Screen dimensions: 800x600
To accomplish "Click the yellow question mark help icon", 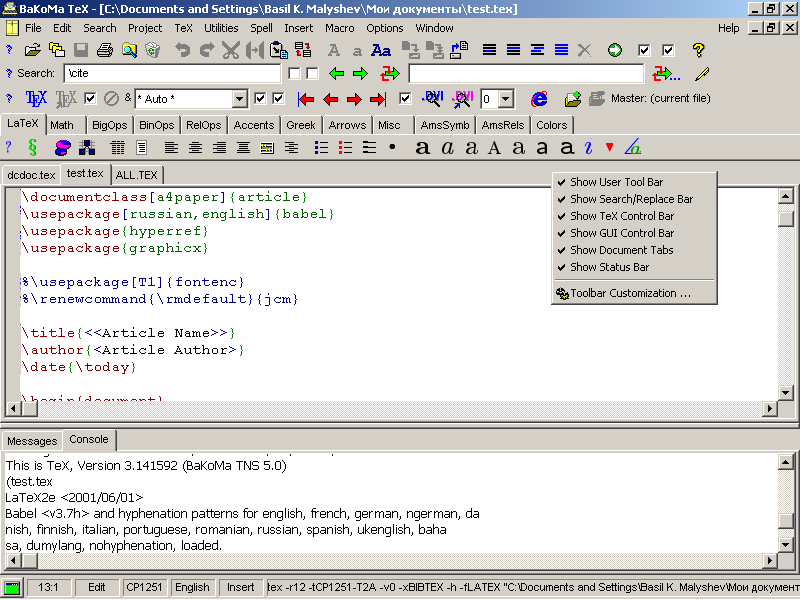I will click(699, 49).
